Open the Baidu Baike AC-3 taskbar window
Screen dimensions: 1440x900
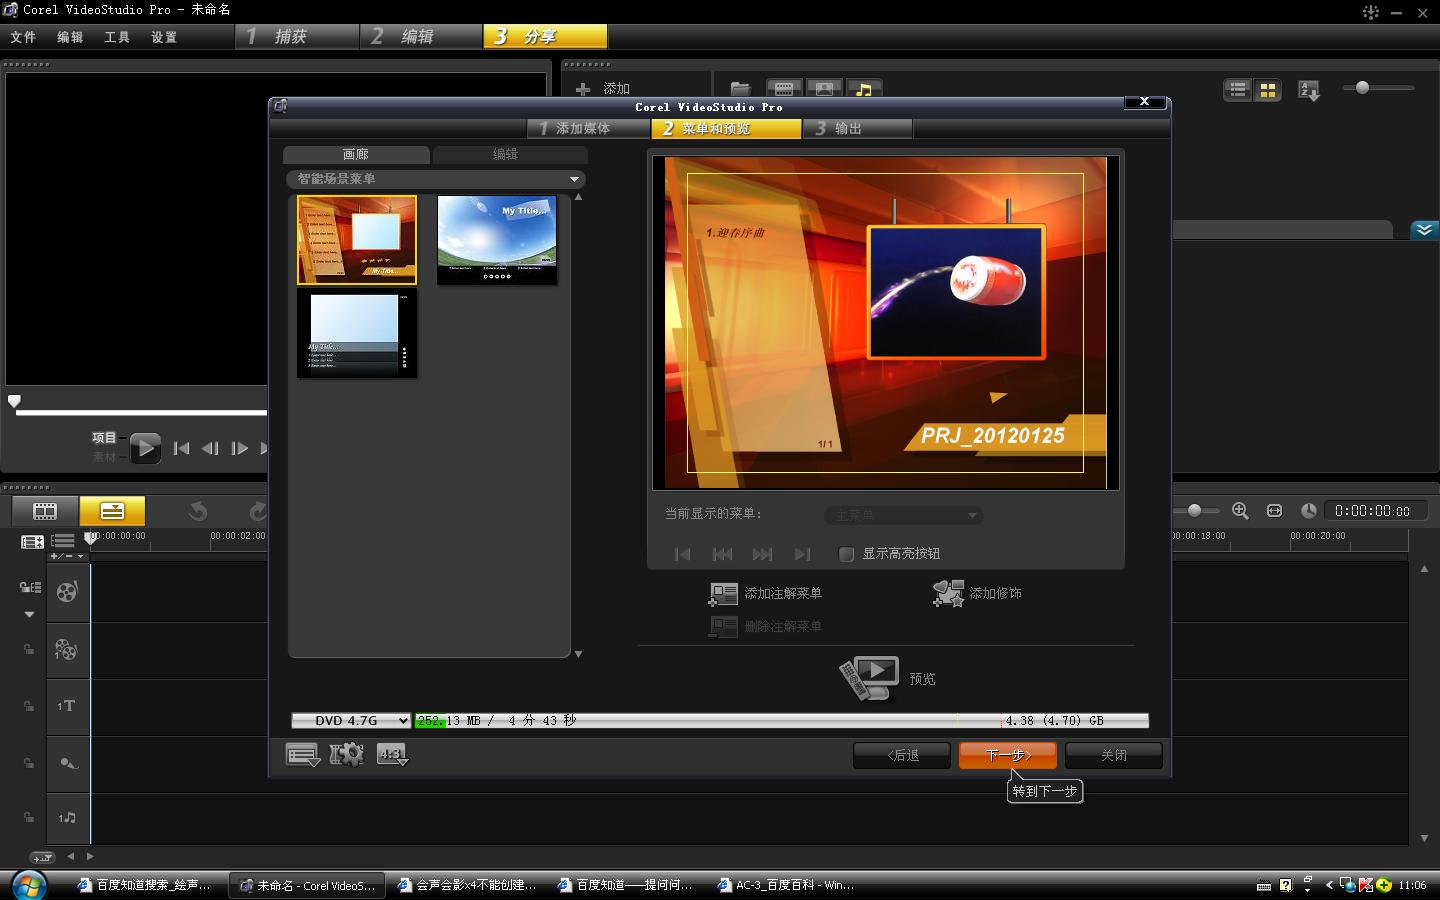[x=787, y=885]
